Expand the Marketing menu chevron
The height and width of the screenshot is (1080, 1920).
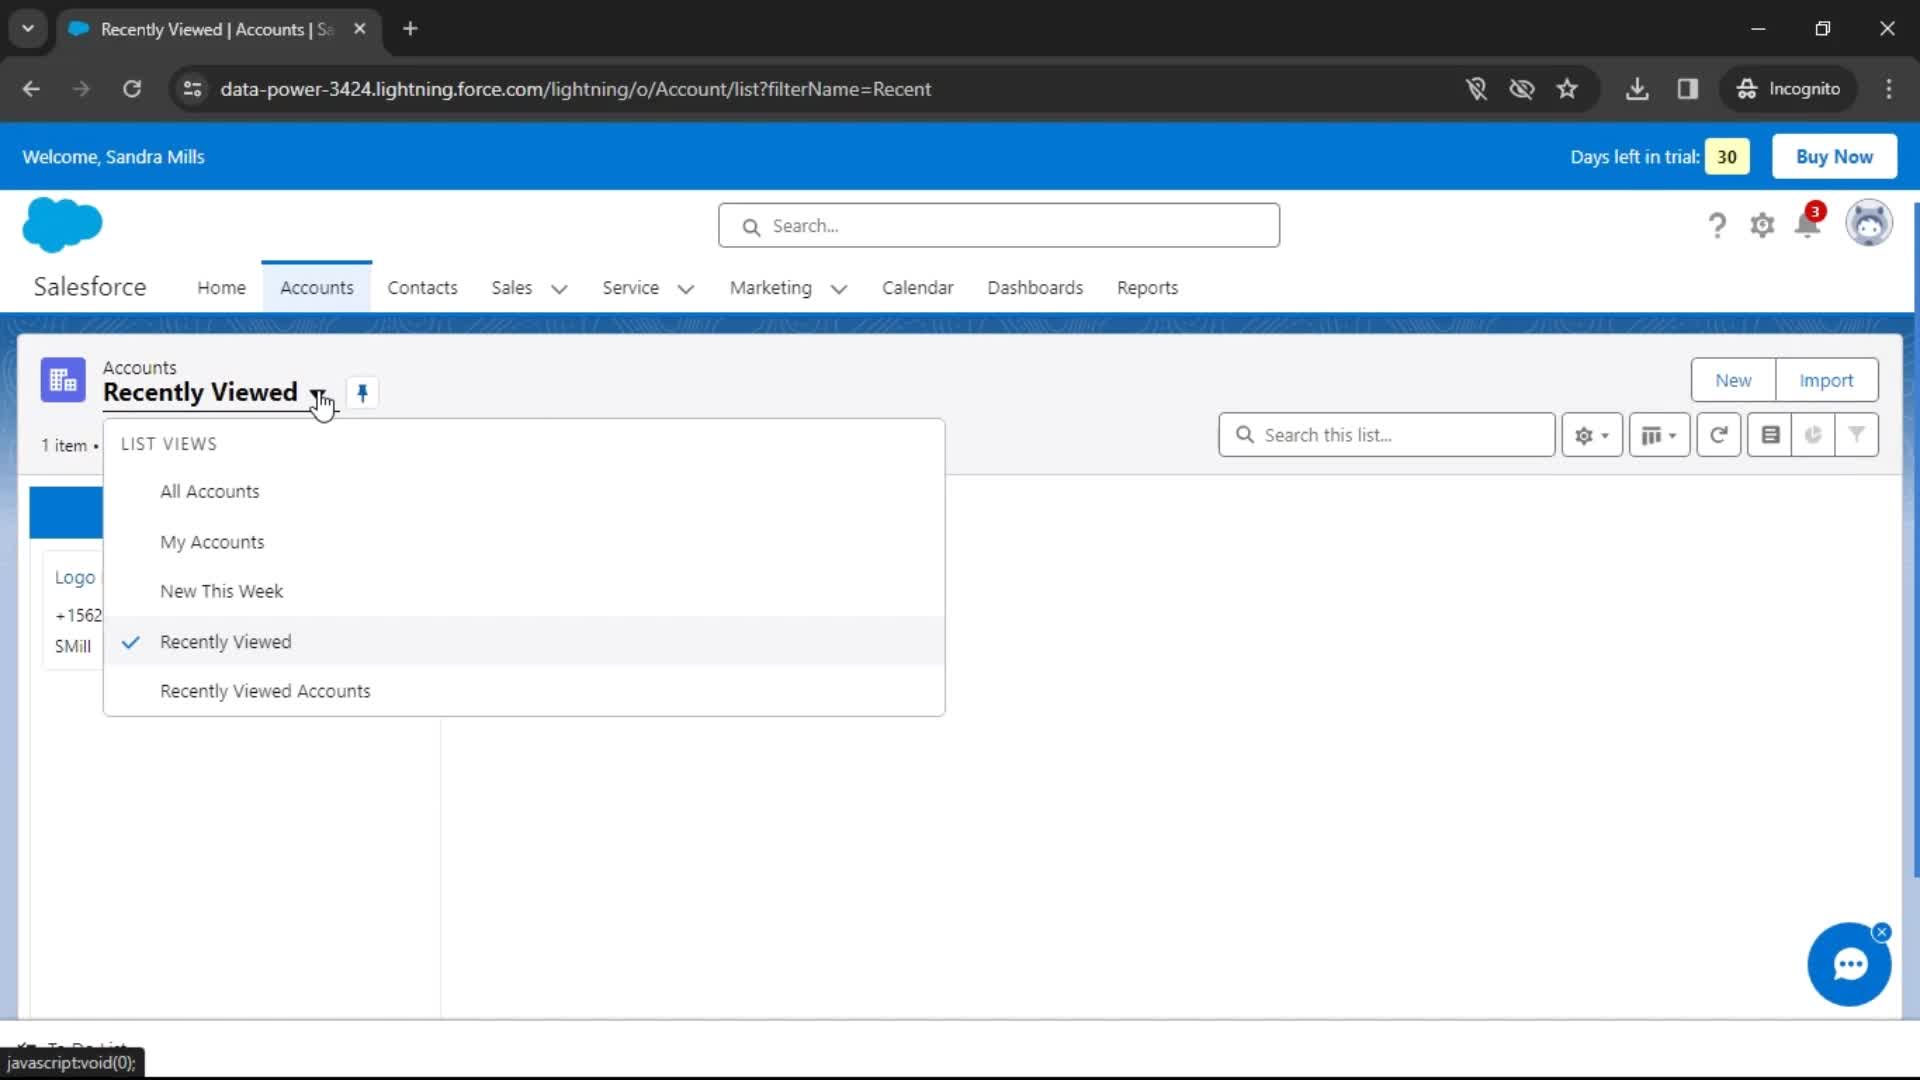pyautogui.click(x=839, y=289)
